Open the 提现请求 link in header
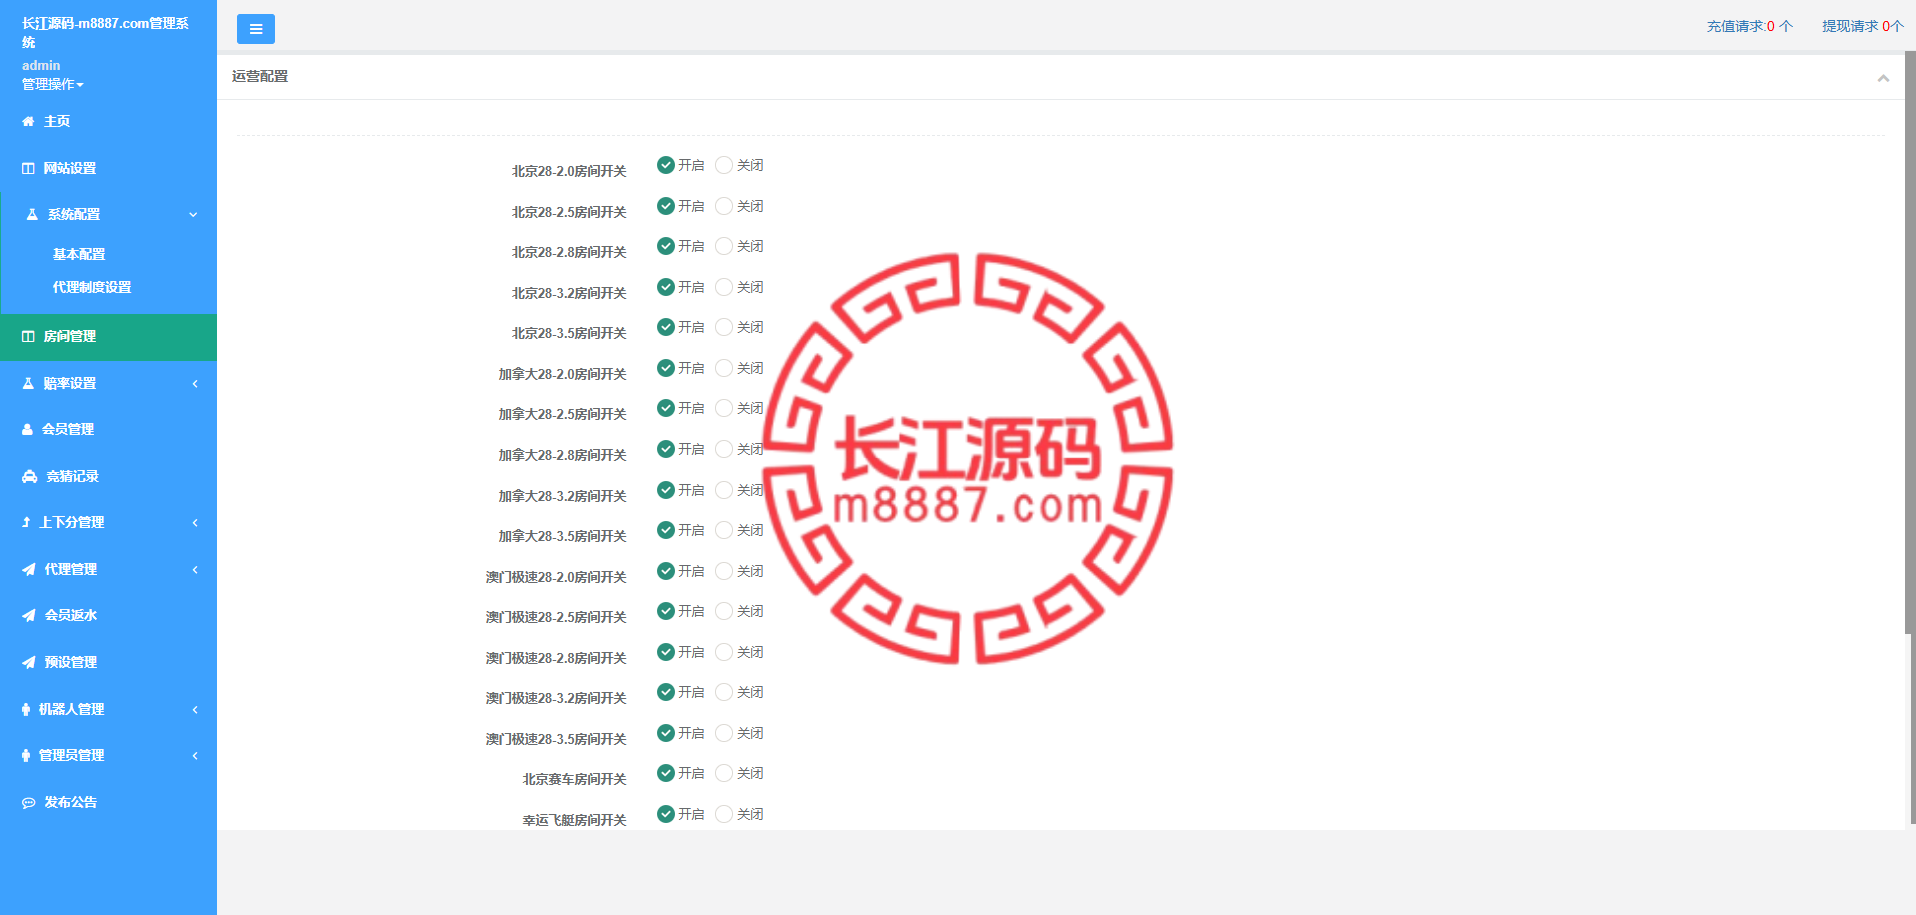This screenshot has width=1916, height=915. tap(1862, 26)
